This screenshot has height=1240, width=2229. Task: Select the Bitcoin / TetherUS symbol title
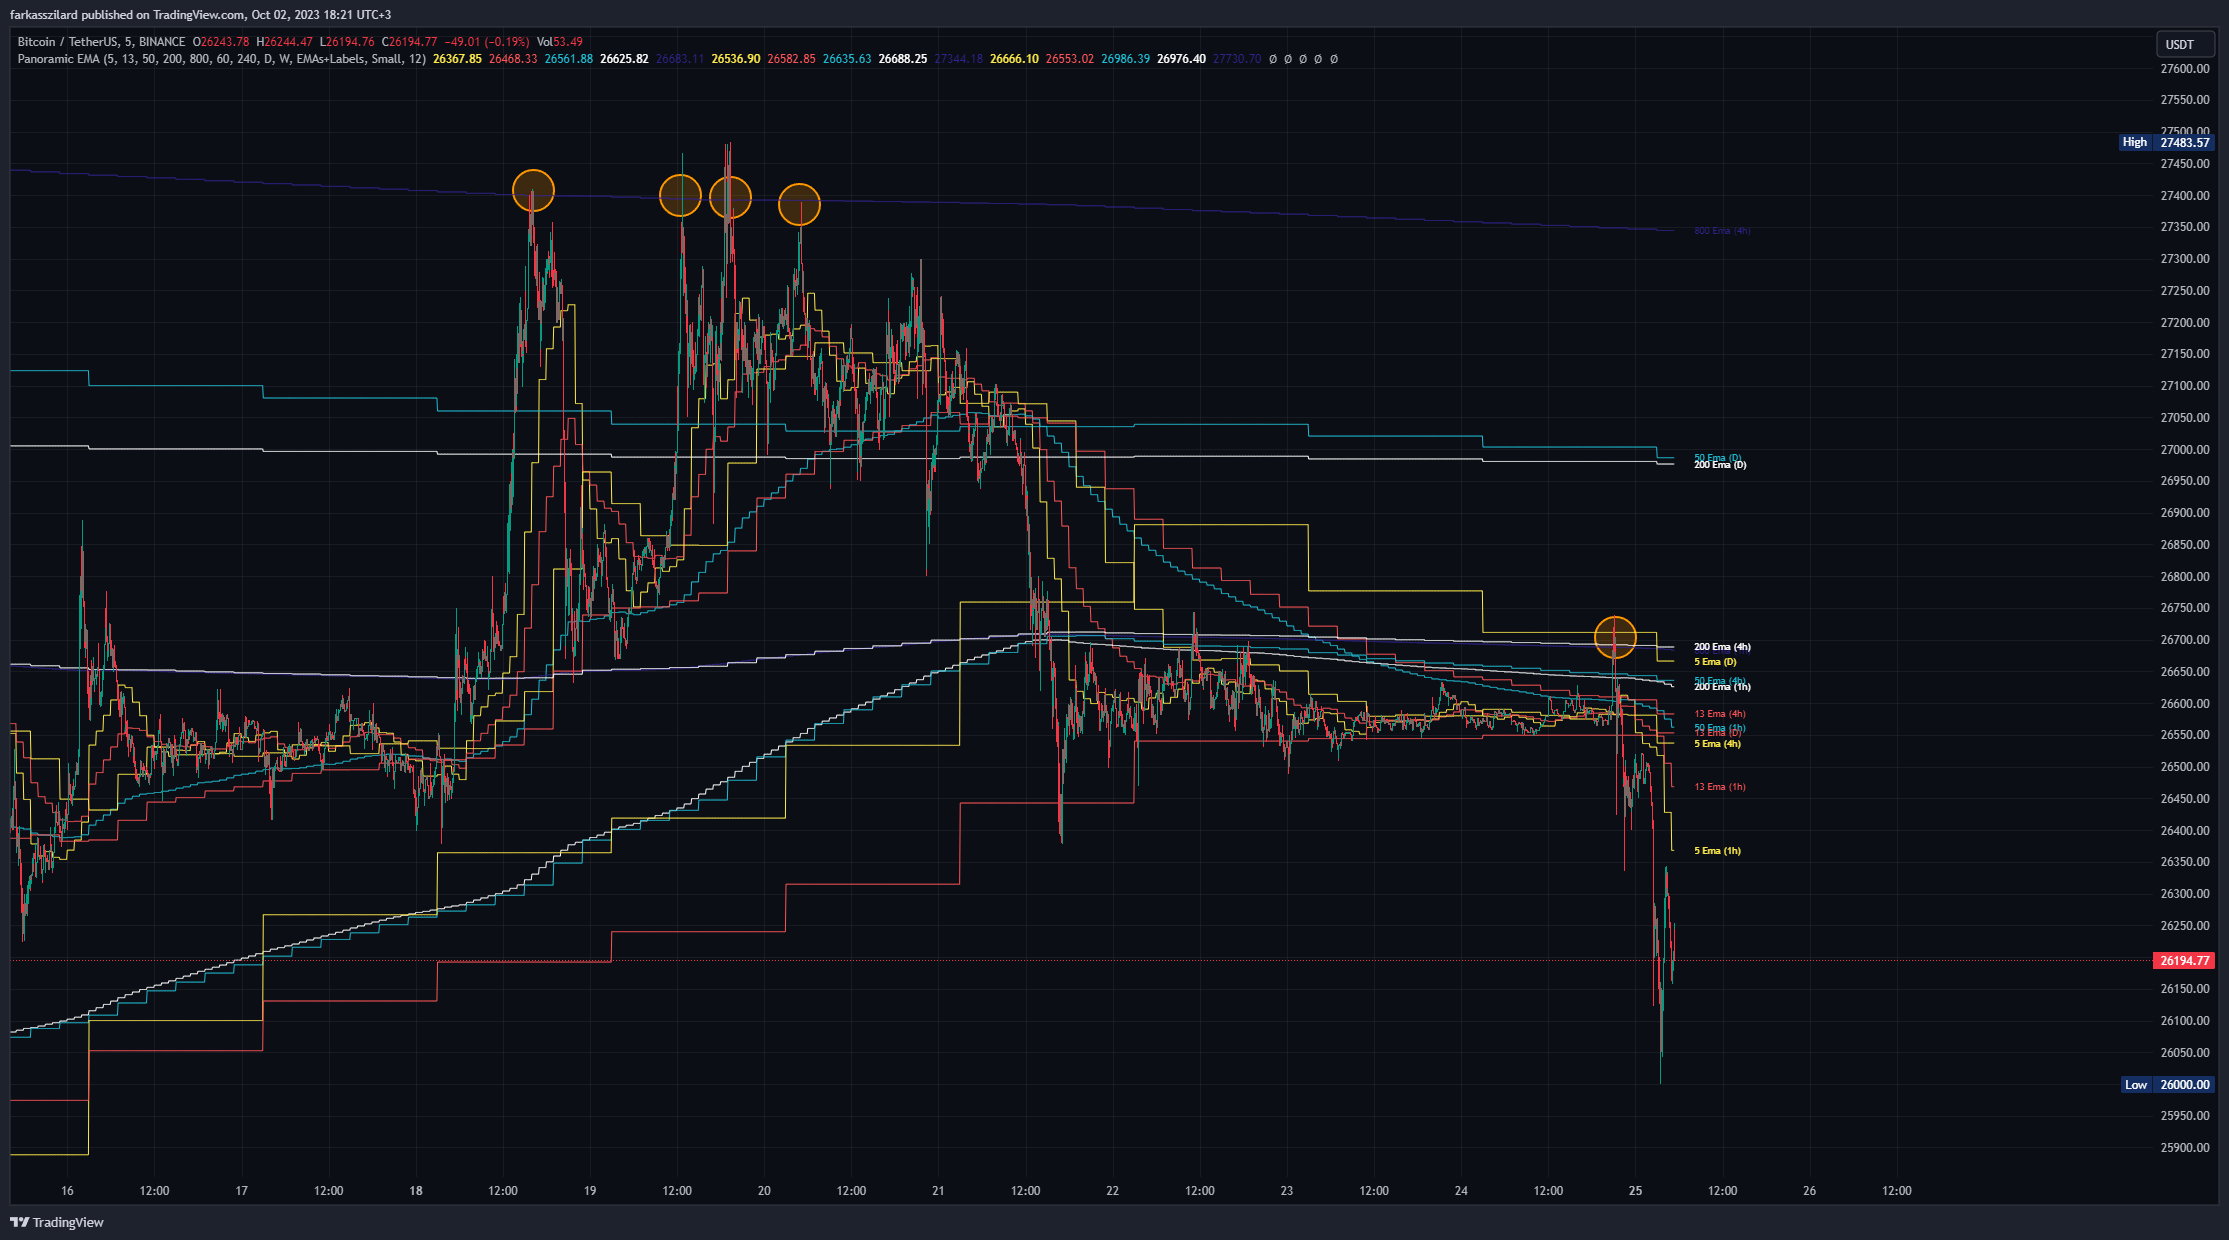point(101,42)
